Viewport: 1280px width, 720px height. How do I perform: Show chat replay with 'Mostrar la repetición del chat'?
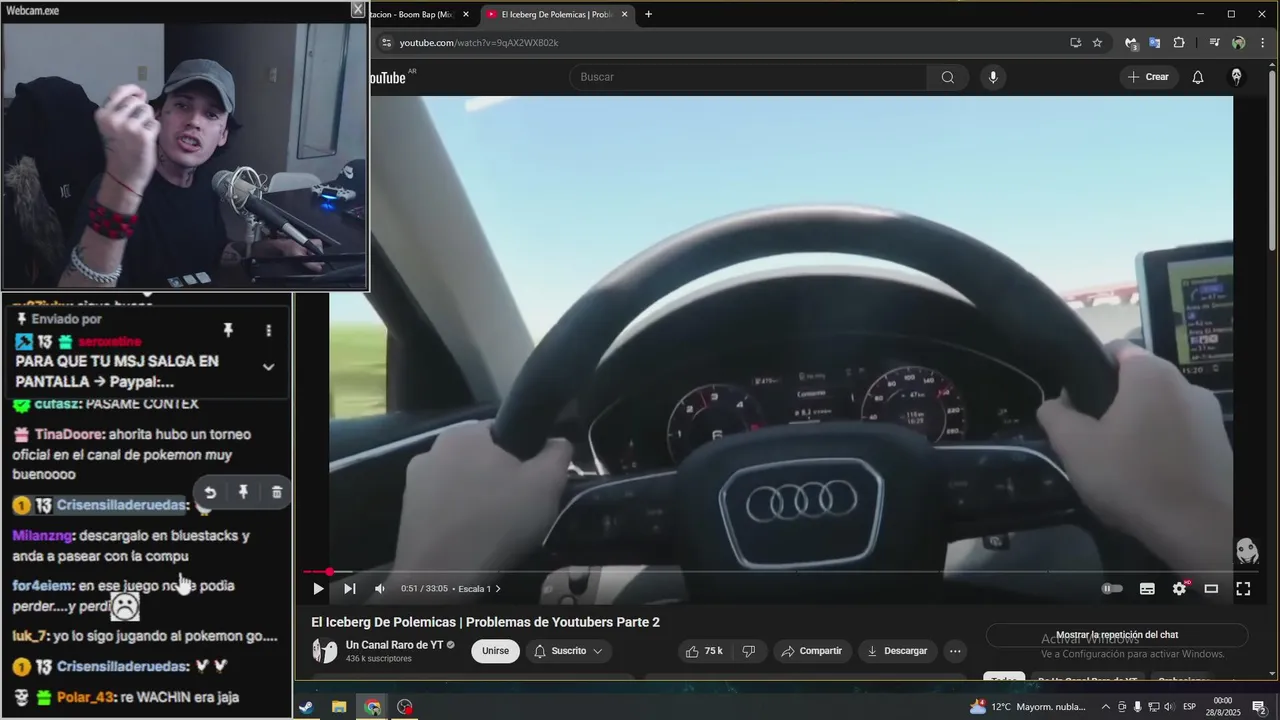pos(1117,635)
